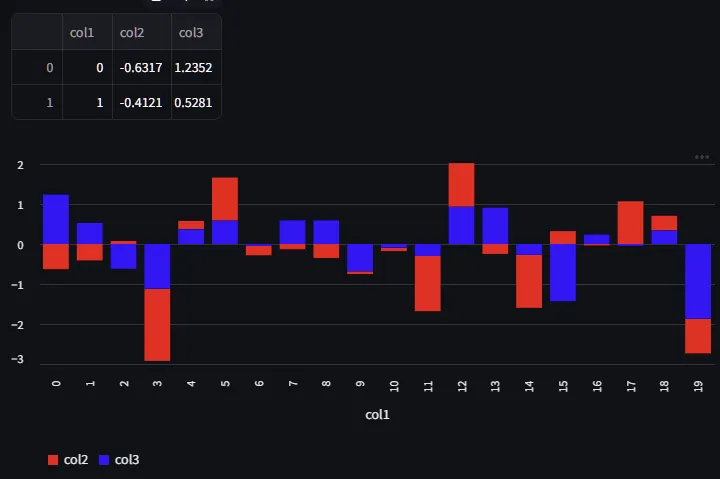
Task: Click the blue col3 segment of bar 19
Action: [698, 282]
